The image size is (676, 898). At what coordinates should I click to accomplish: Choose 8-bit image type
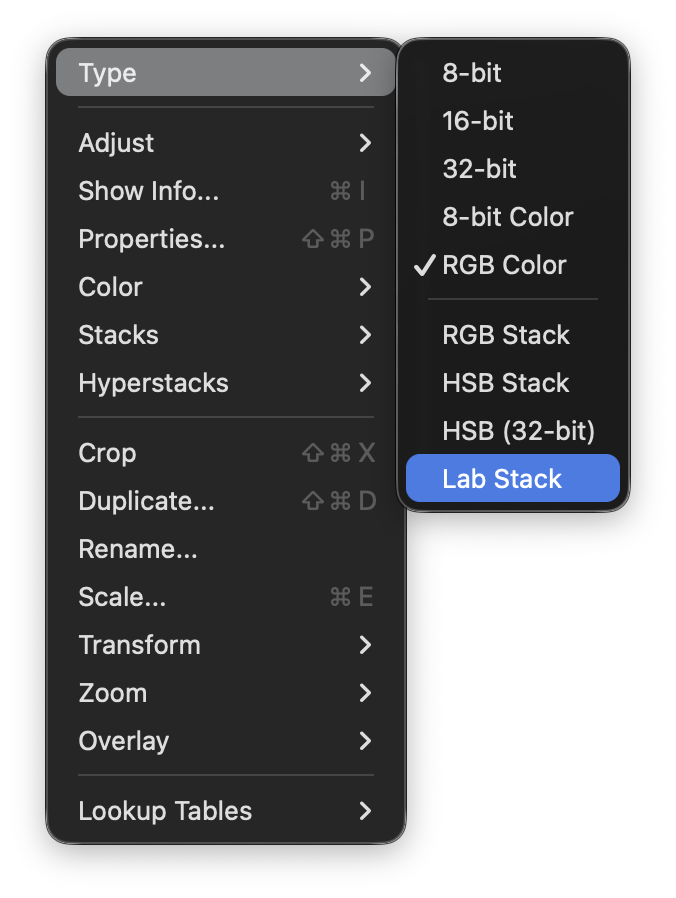pyautogui.click(x=472, y=73)
